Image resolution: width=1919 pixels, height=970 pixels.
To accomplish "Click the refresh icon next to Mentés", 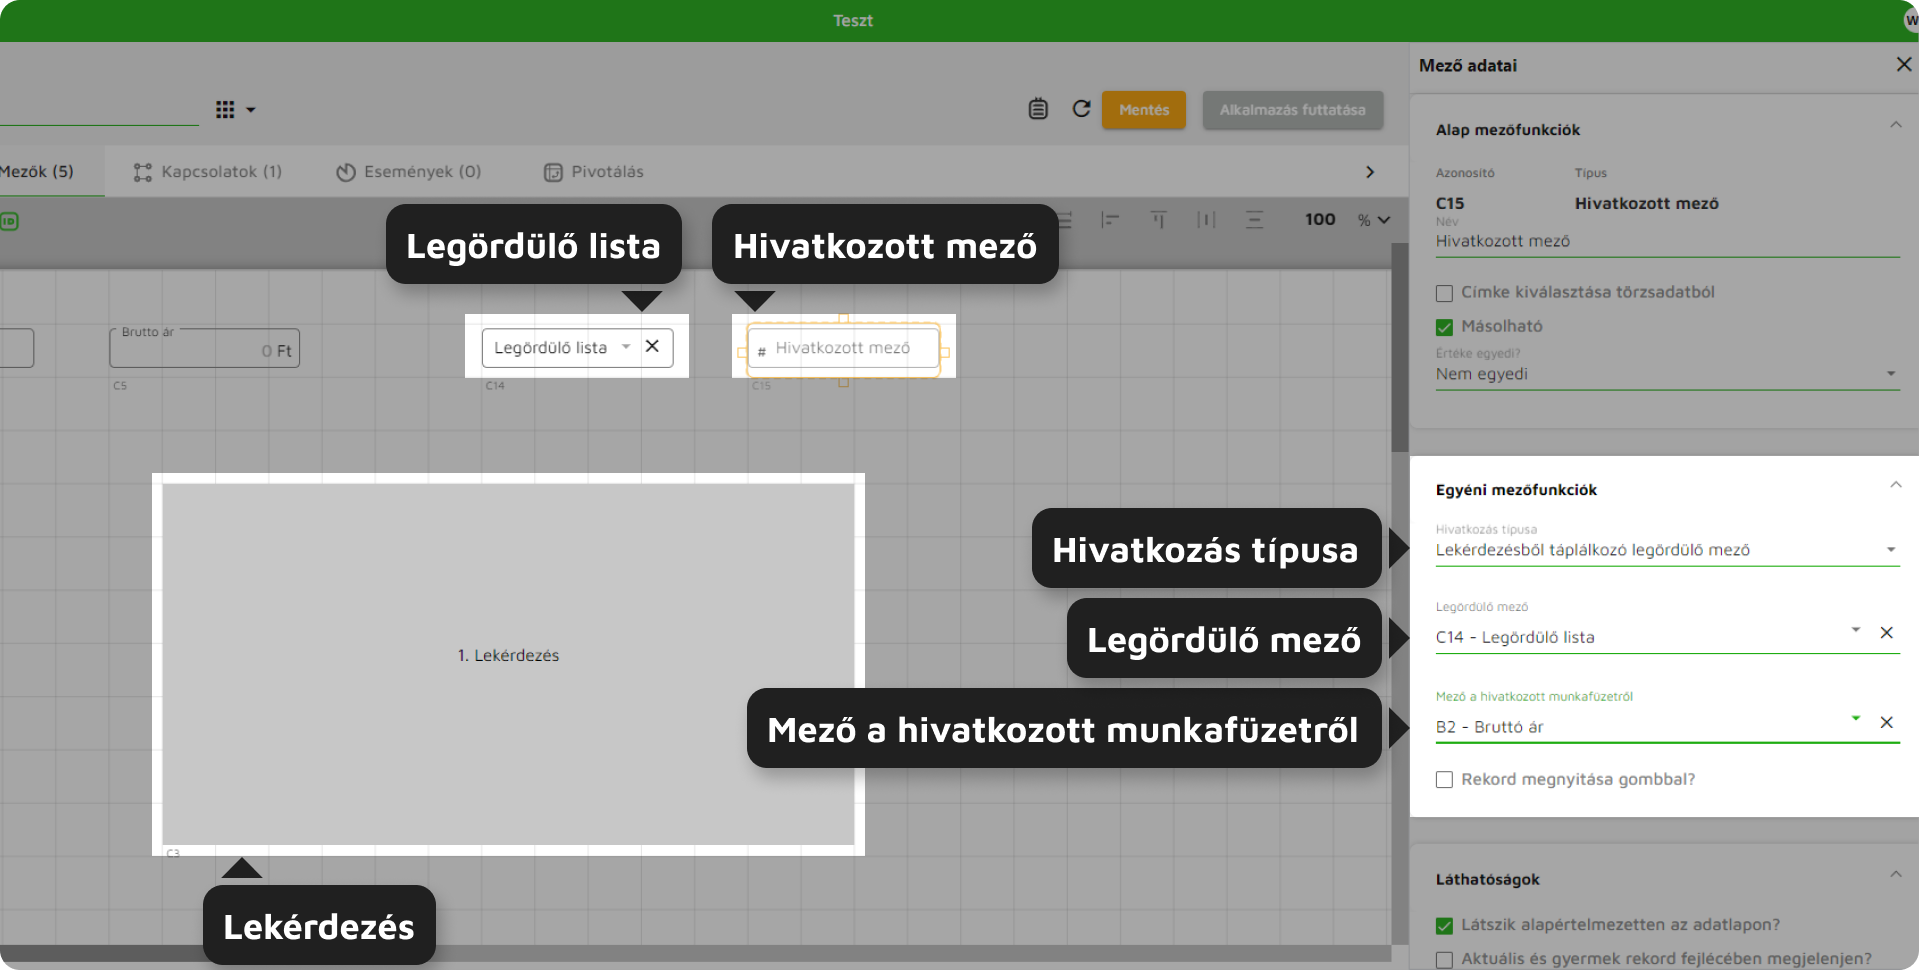I will (x=1081, y=109).
